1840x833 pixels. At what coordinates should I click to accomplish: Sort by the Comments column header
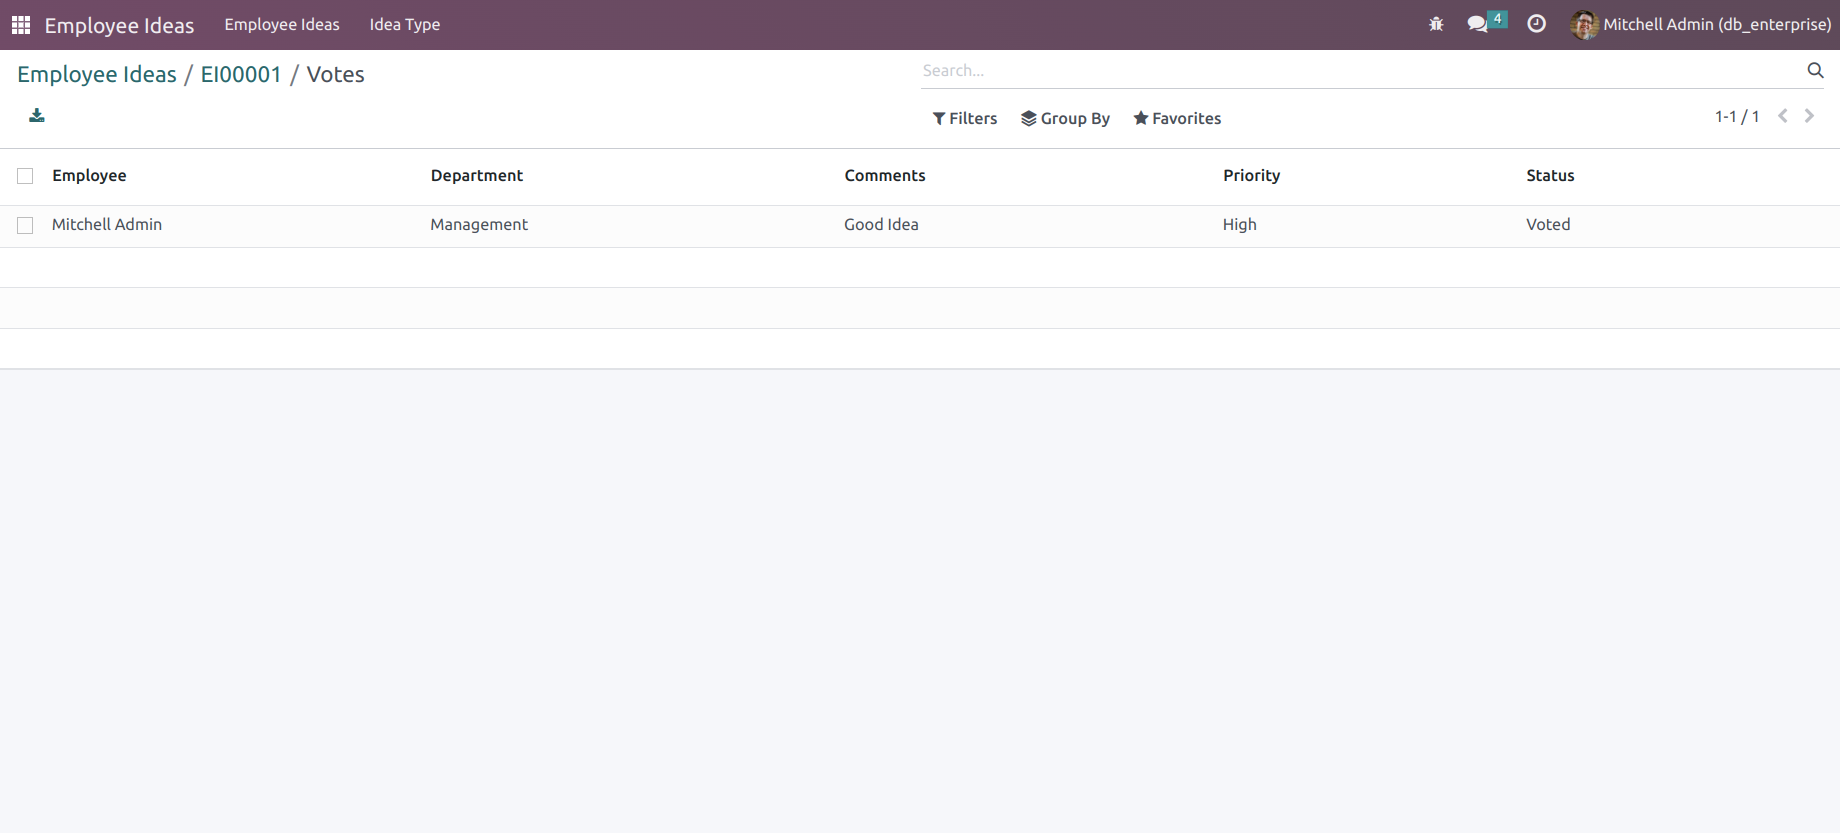click(885, 175)
